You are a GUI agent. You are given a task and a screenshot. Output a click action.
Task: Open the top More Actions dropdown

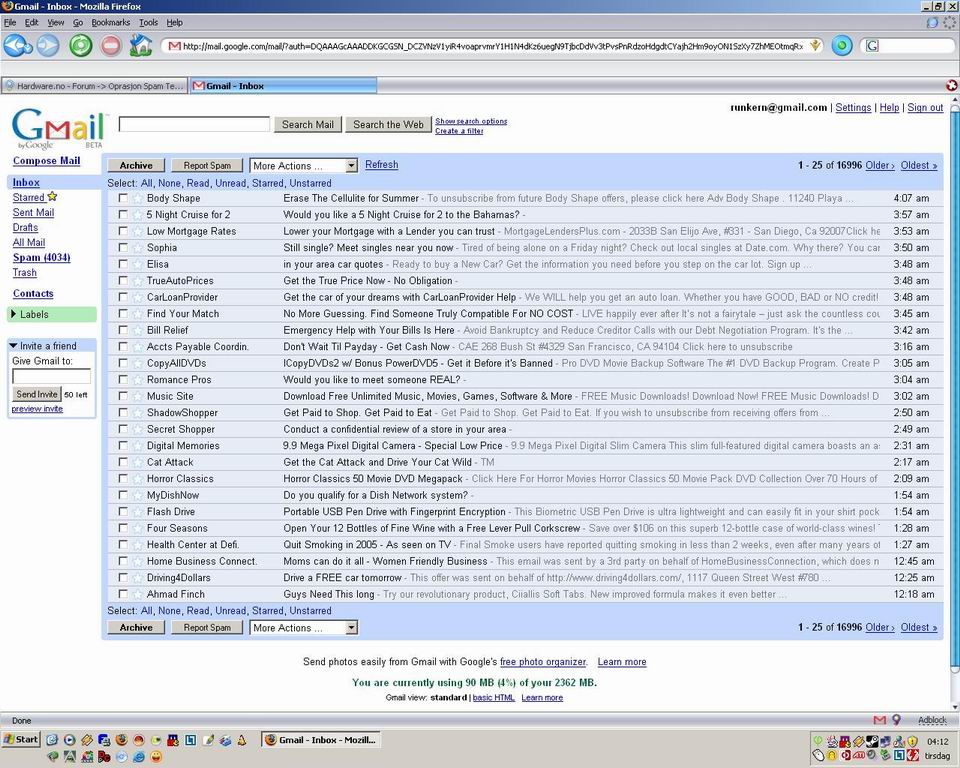coord(304,166)
